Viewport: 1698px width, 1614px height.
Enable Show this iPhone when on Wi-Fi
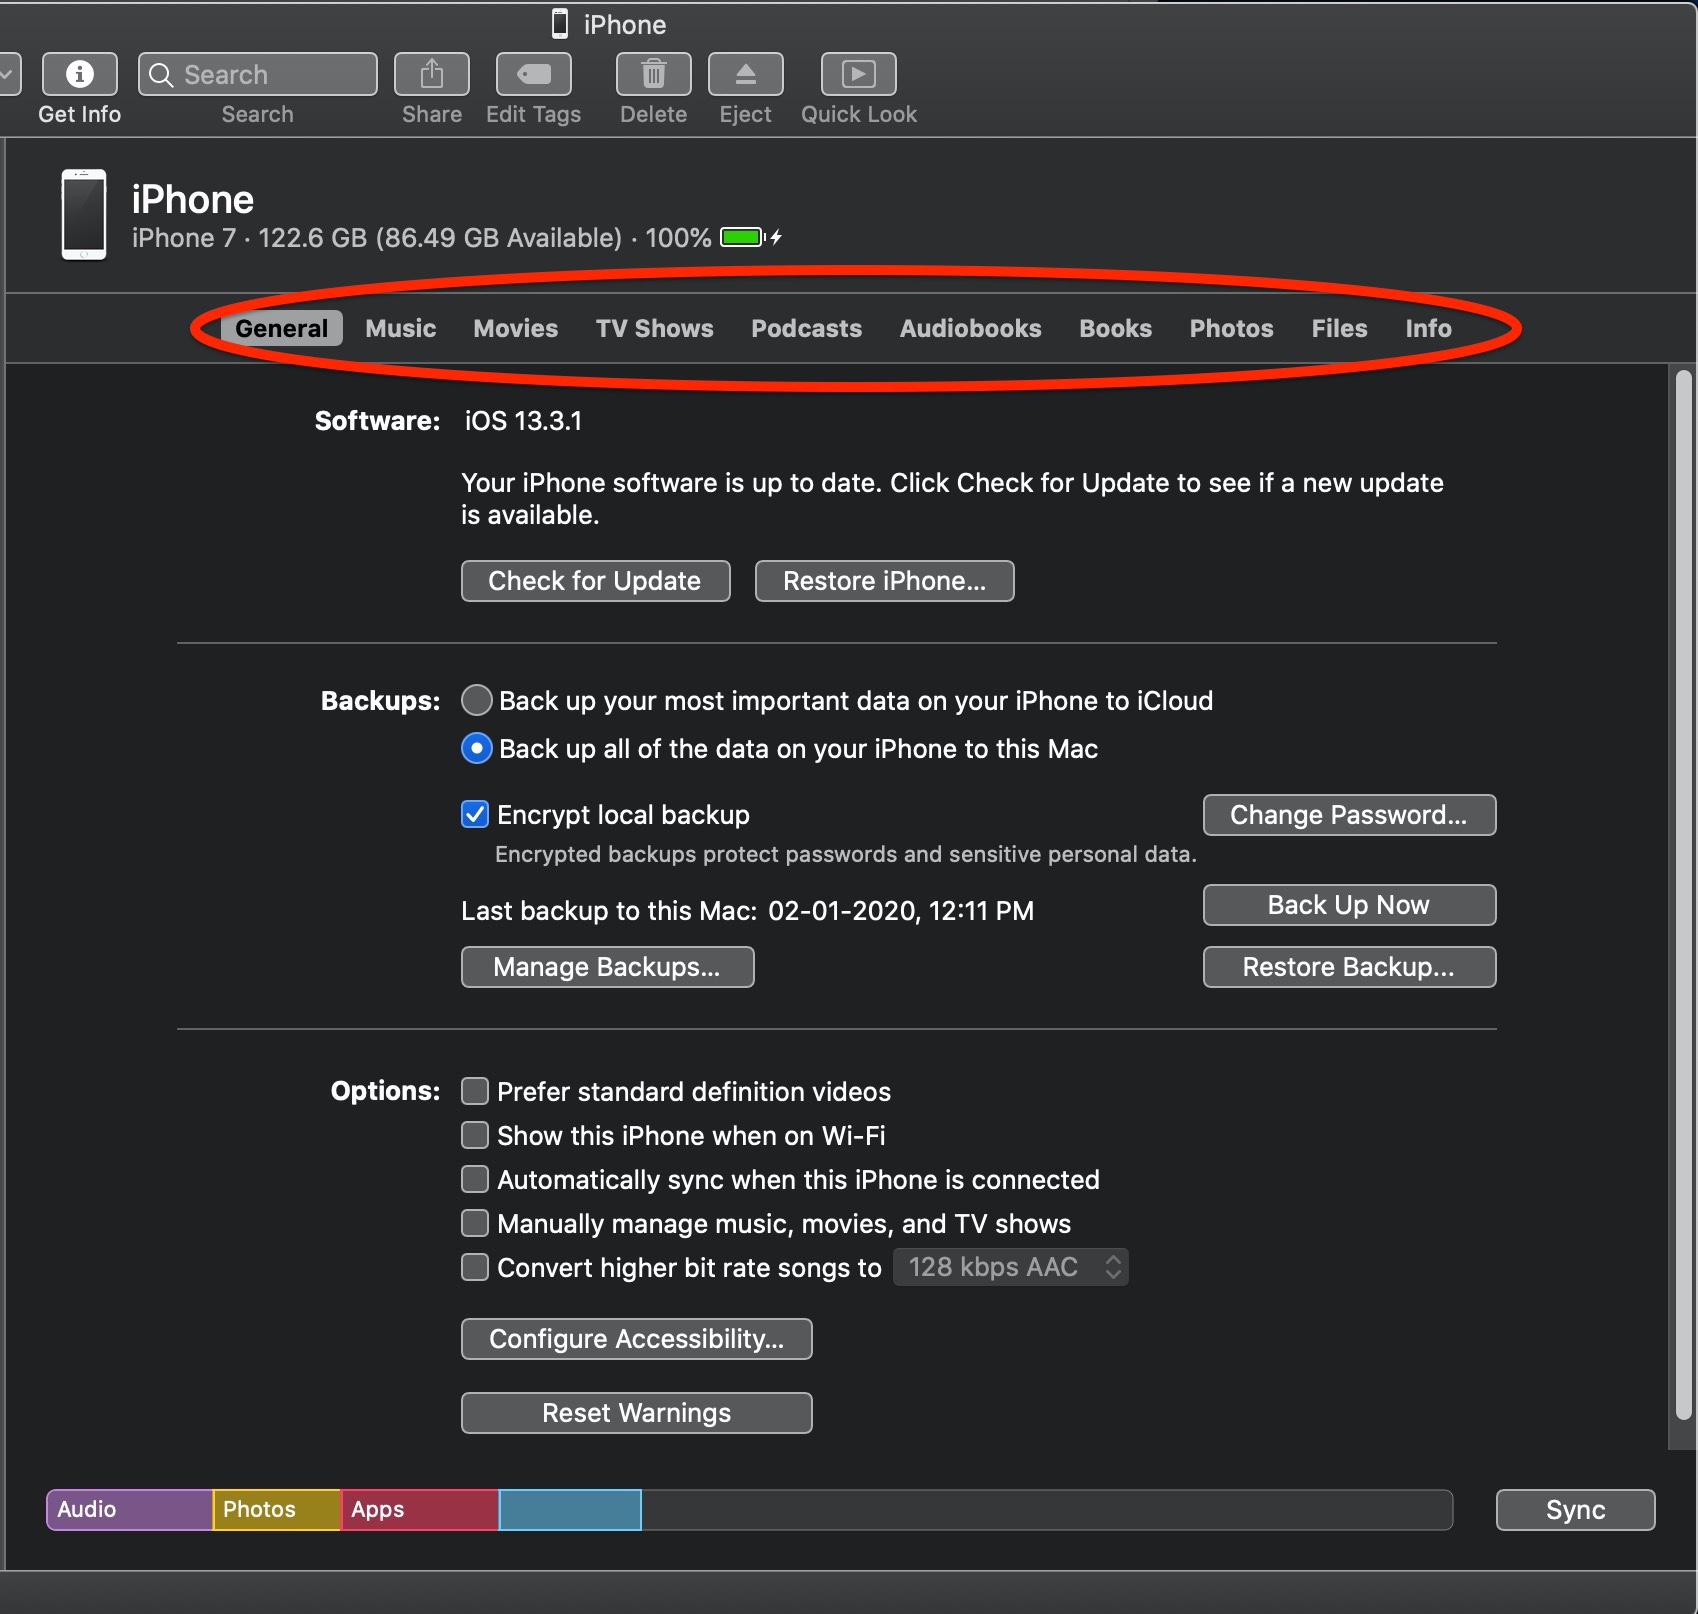click(474, 1135)
